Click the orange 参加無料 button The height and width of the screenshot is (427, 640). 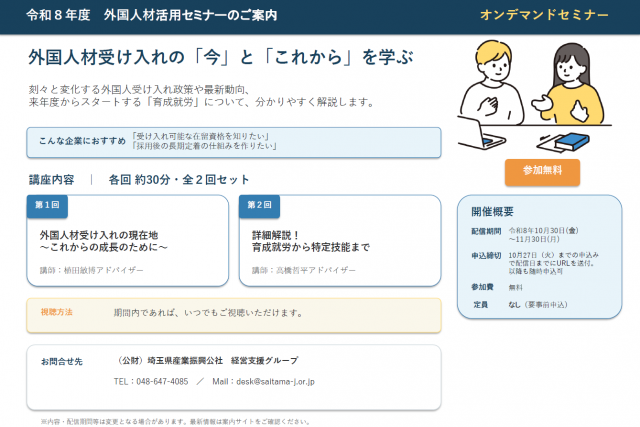pyautogui.click(x=542, y=172)
